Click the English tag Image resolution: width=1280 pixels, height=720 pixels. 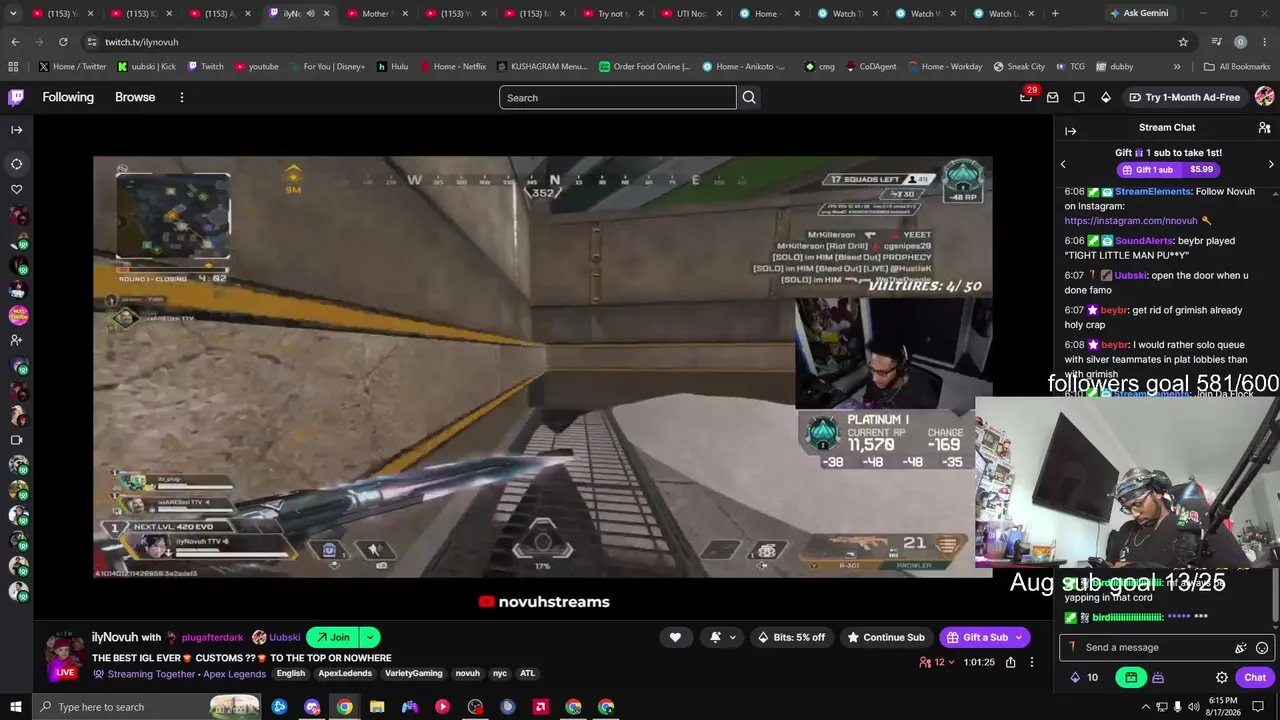click(x=291, y=673)
